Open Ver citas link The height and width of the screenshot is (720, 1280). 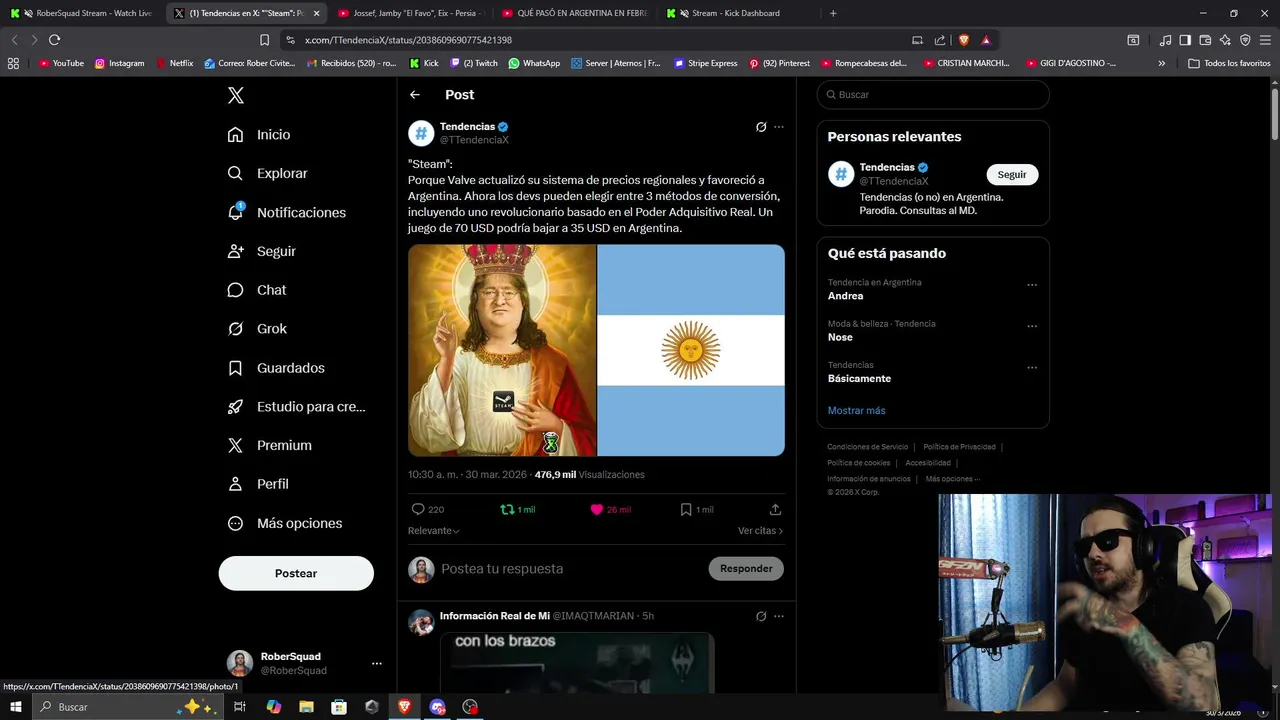[x=760, y=531]
